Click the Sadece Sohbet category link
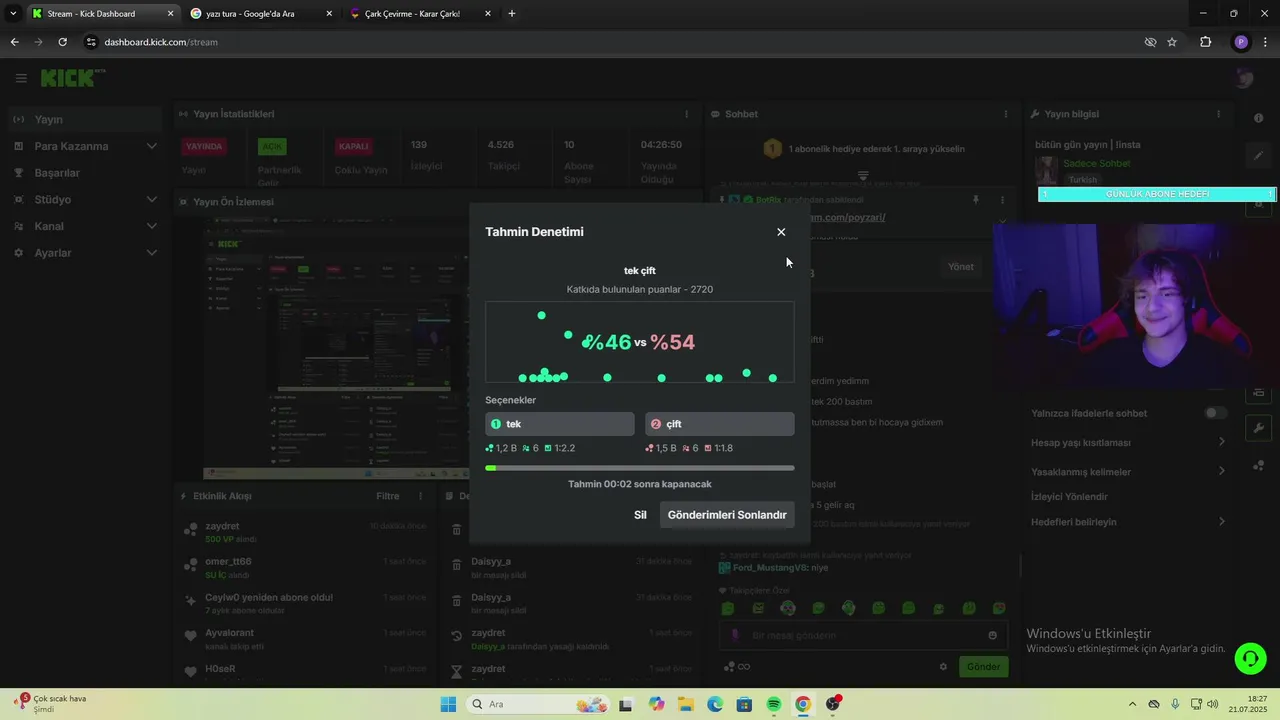The image size is (1280, 720). (x=1096, y=163)
